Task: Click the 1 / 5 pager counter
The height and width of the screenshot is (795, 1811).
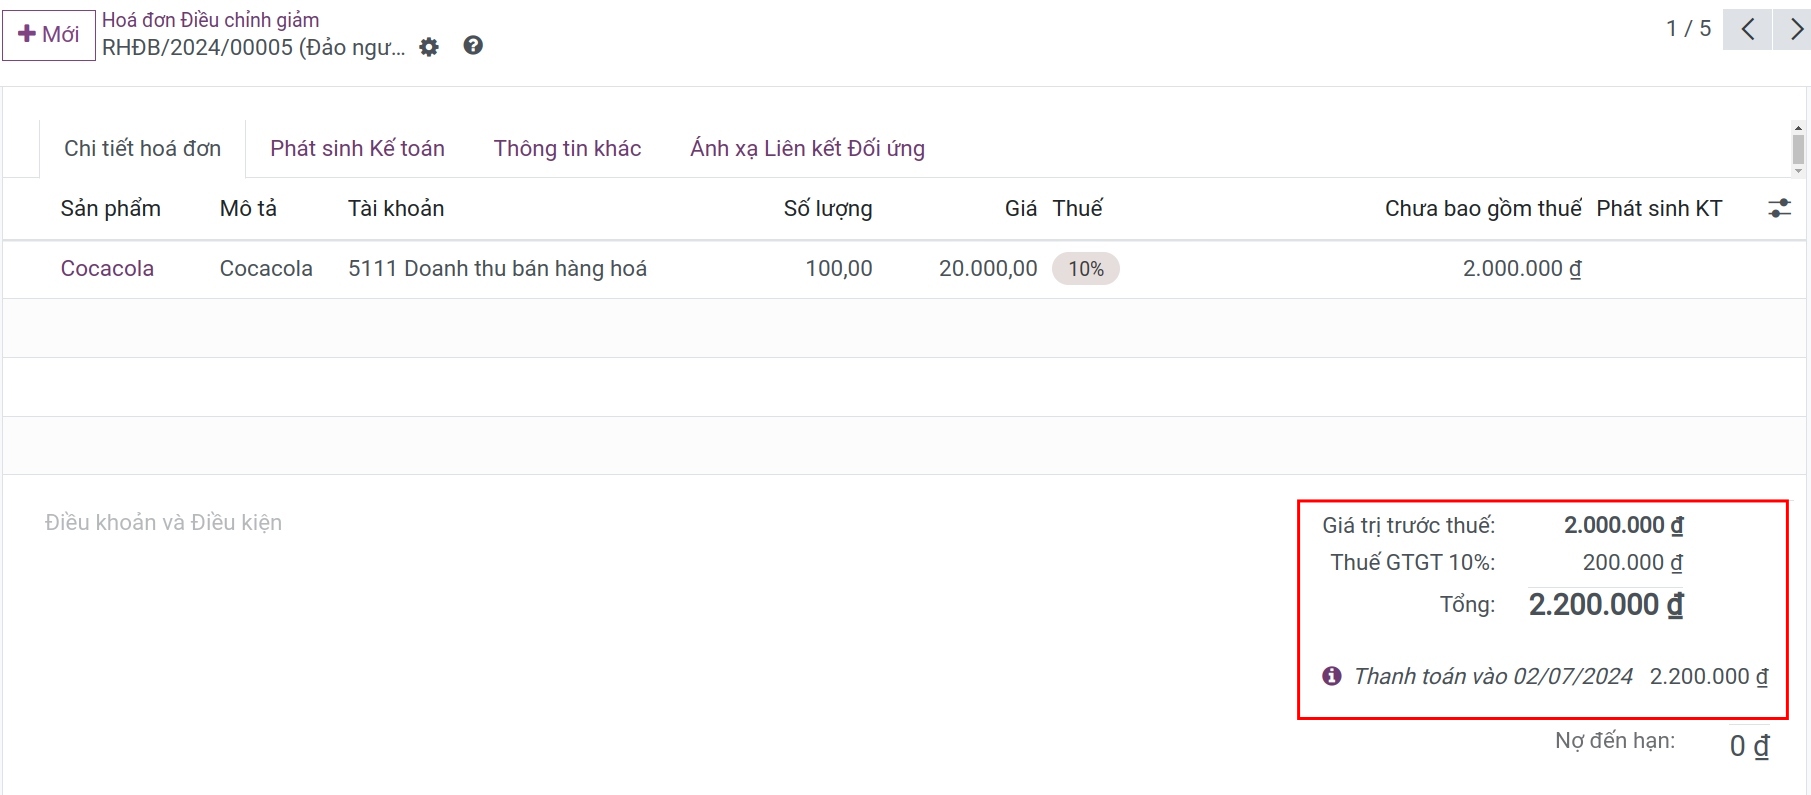Action: tap(1688, 29)
